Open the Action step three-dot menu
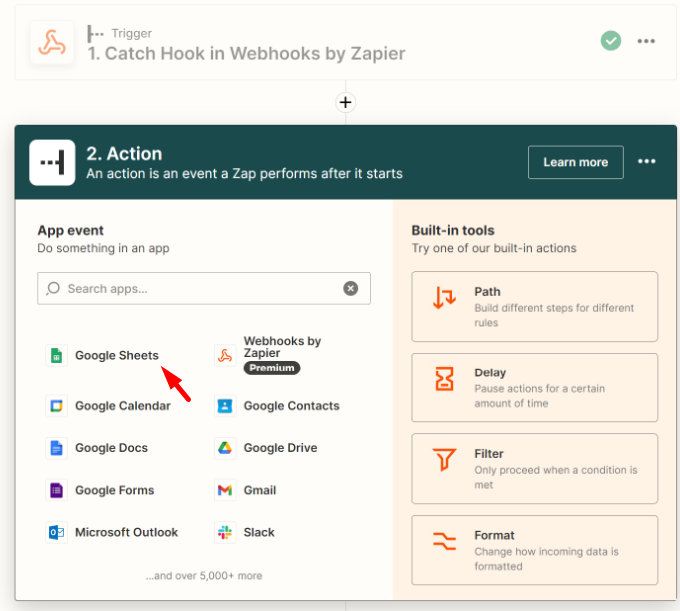This screenshot has height=611, width=680. tap(646, 161)
